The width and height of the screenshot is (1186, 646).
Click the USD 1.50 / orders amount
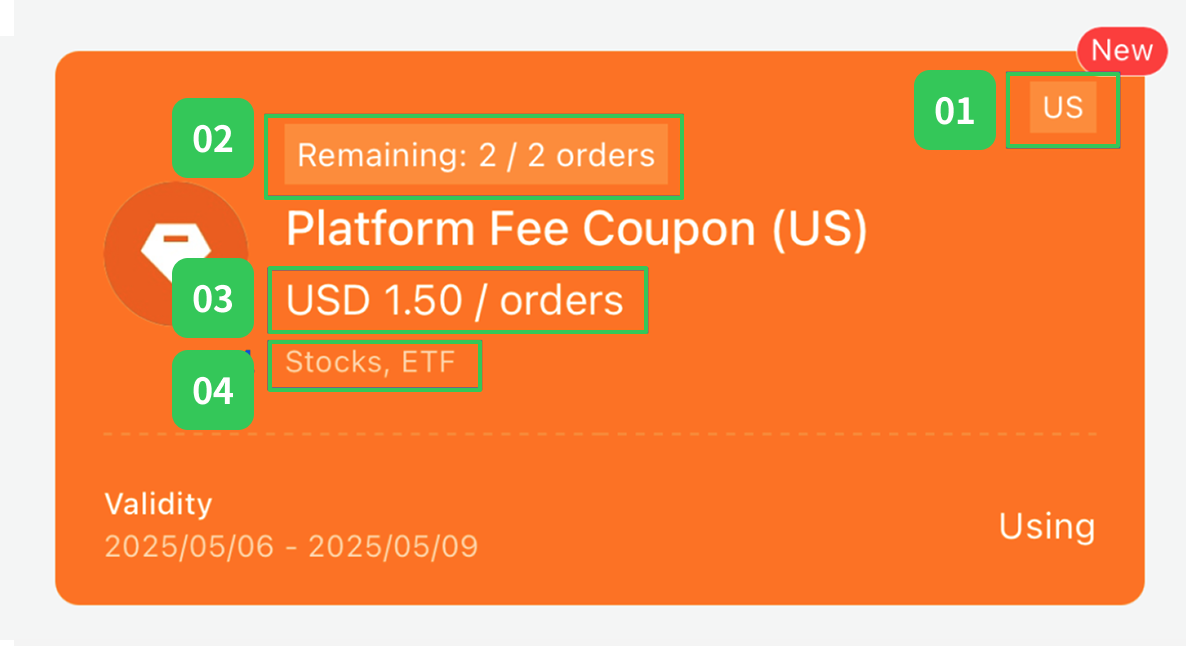click(455, 300)
